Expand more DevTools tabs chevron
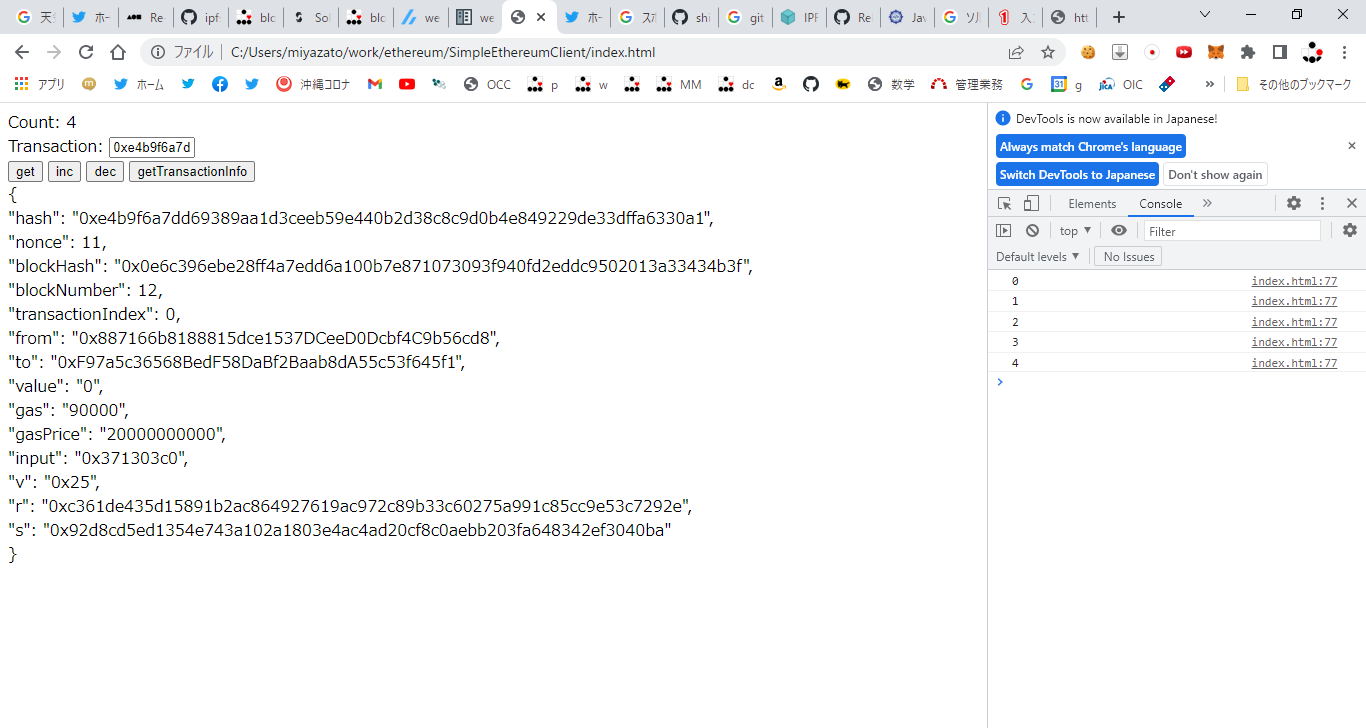 tap(1207, 203)
